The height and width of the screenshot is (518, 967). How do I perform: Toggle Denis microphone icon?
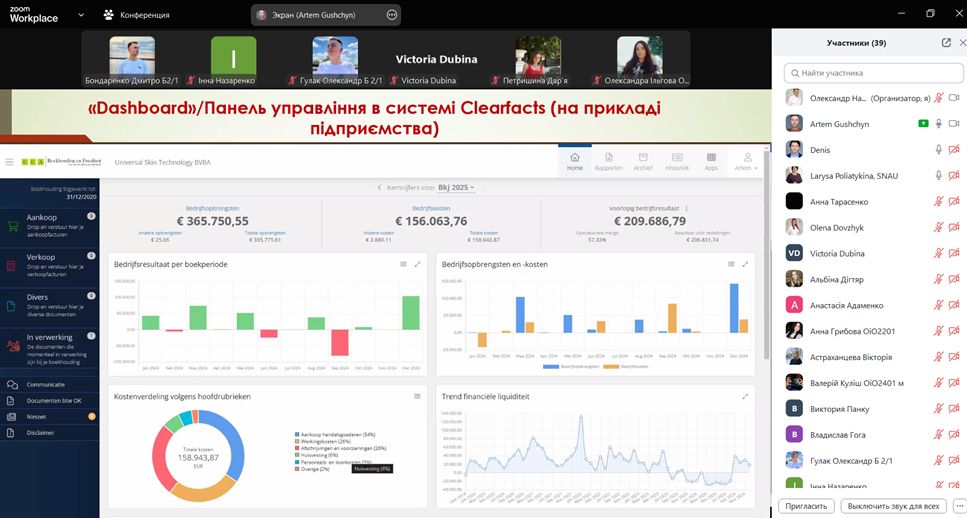pos(939,150)
